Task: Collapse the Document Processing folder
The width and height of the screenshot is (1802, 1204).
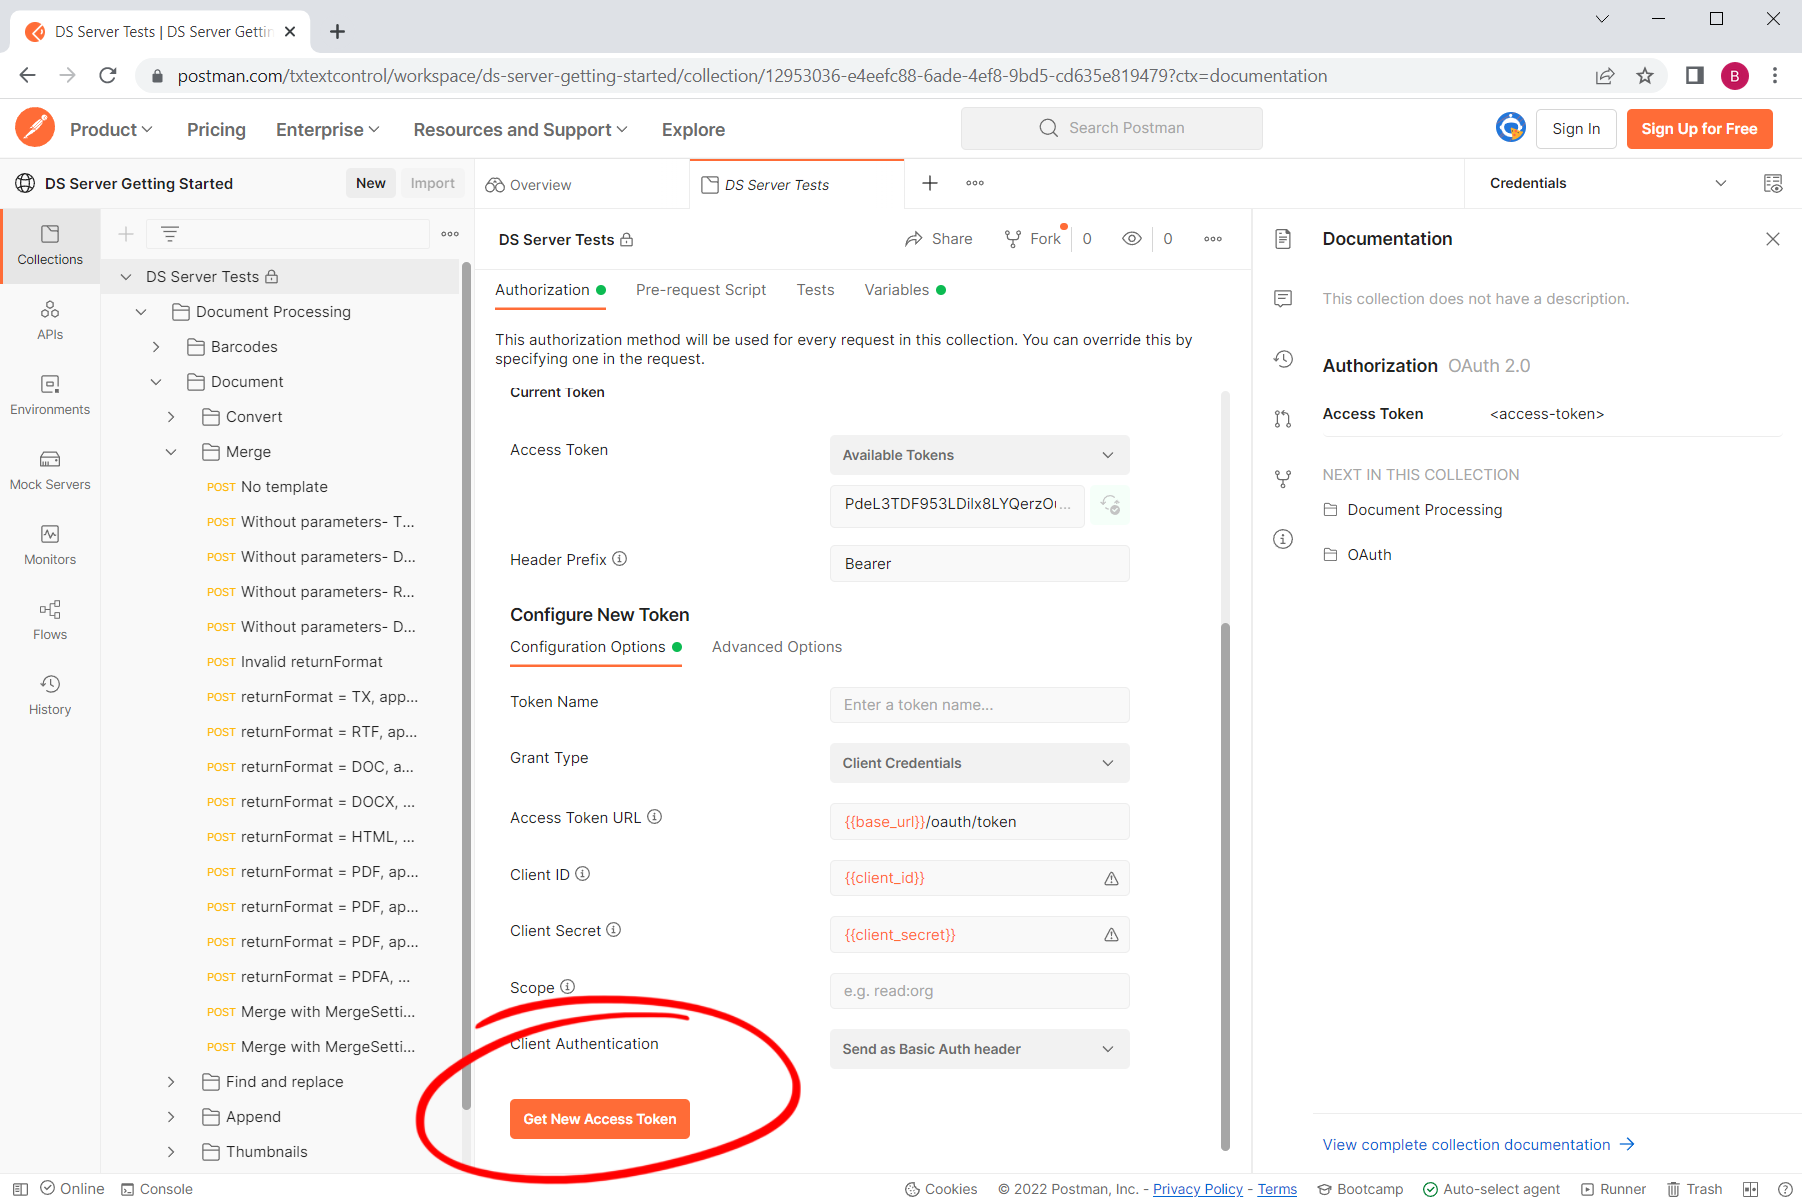Action: [x=141, y=312]
